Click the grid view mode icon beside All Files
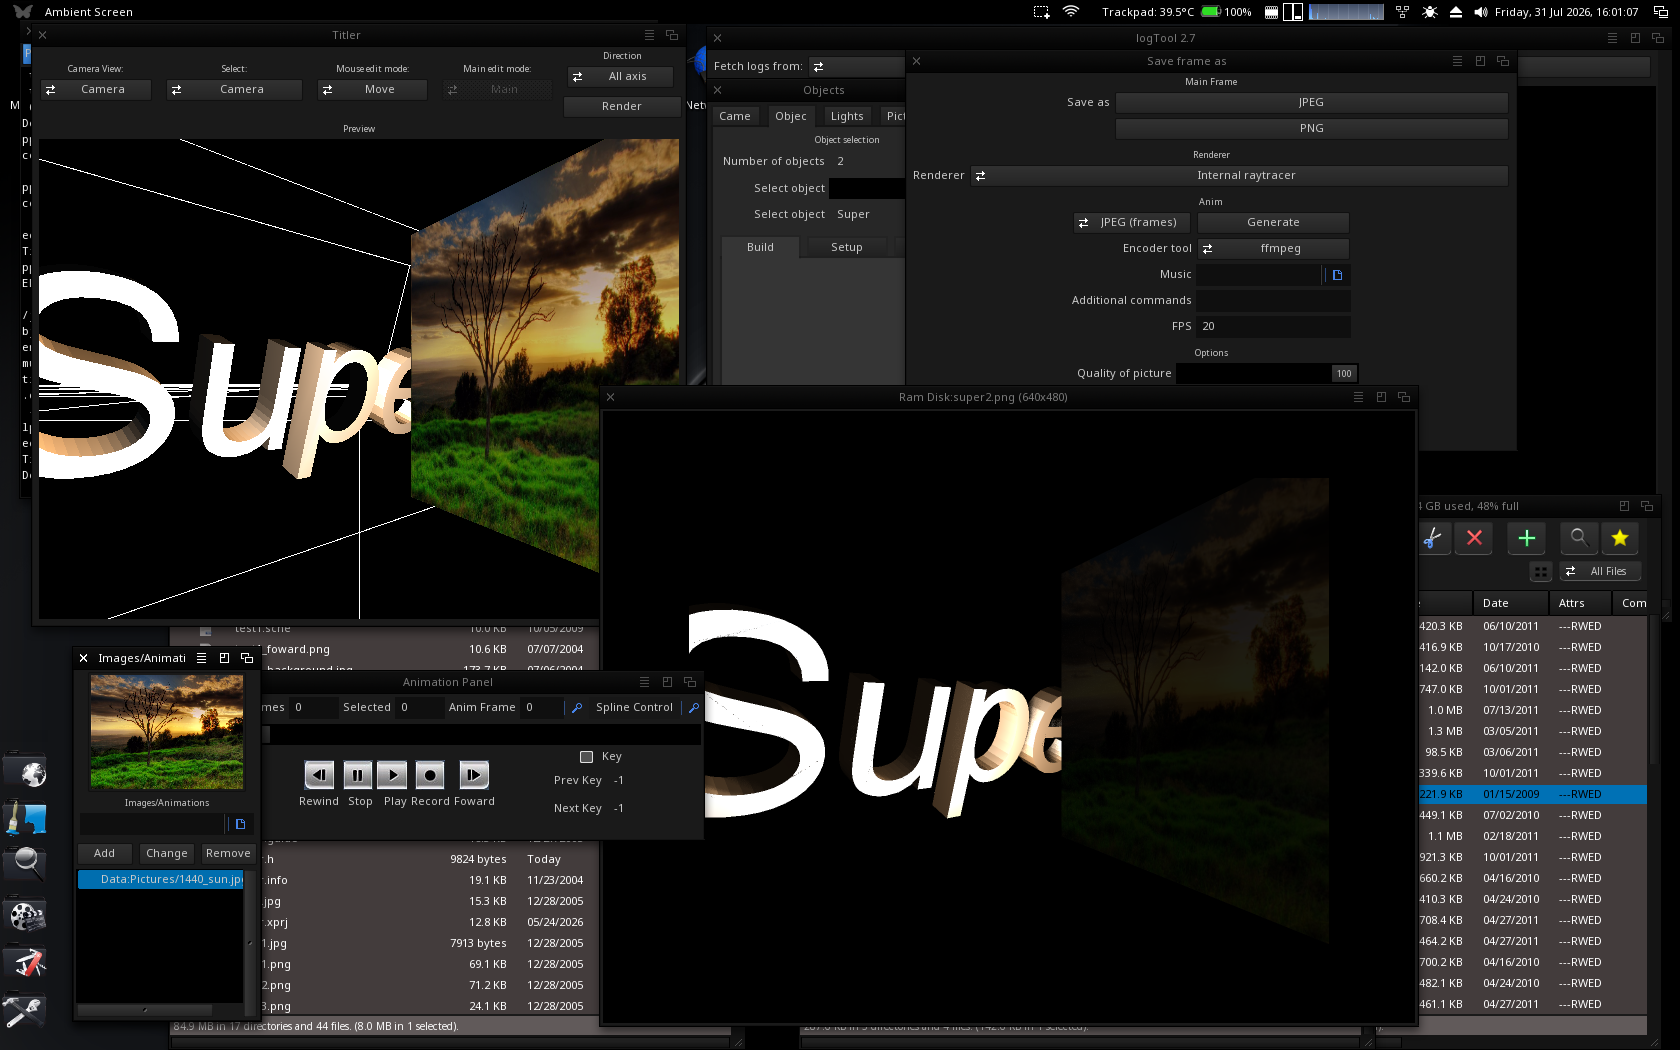 click(x=1541, y=571)
